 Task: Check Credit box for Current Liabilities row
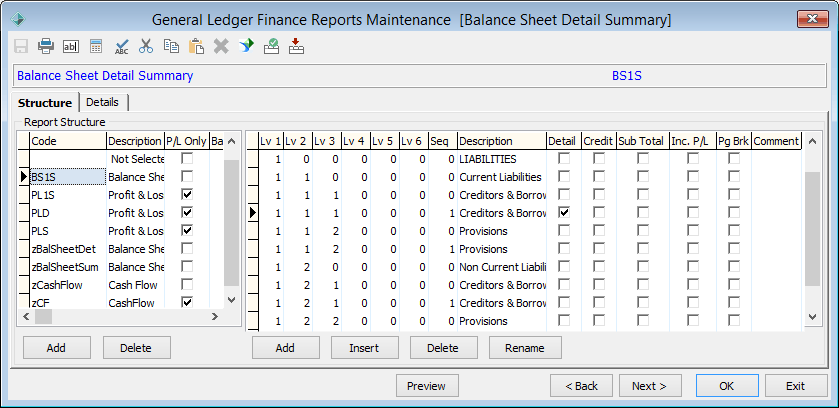point(599,176)
